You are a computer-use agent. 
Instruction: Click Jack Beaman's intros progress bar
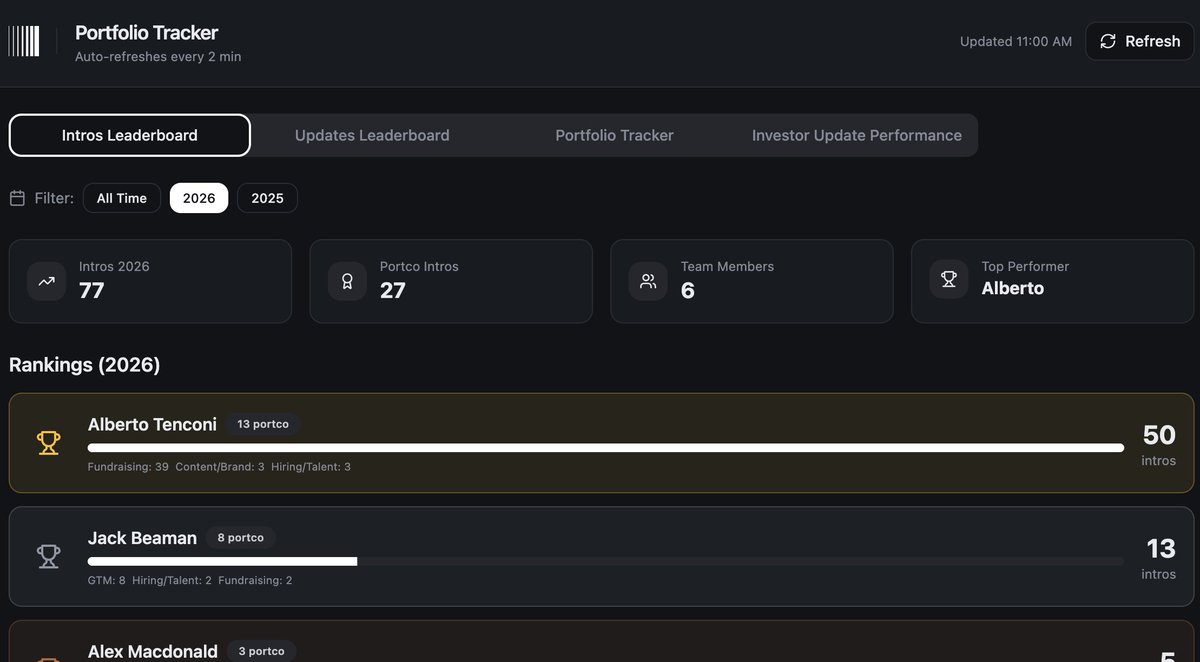click(x=606, y=562)
